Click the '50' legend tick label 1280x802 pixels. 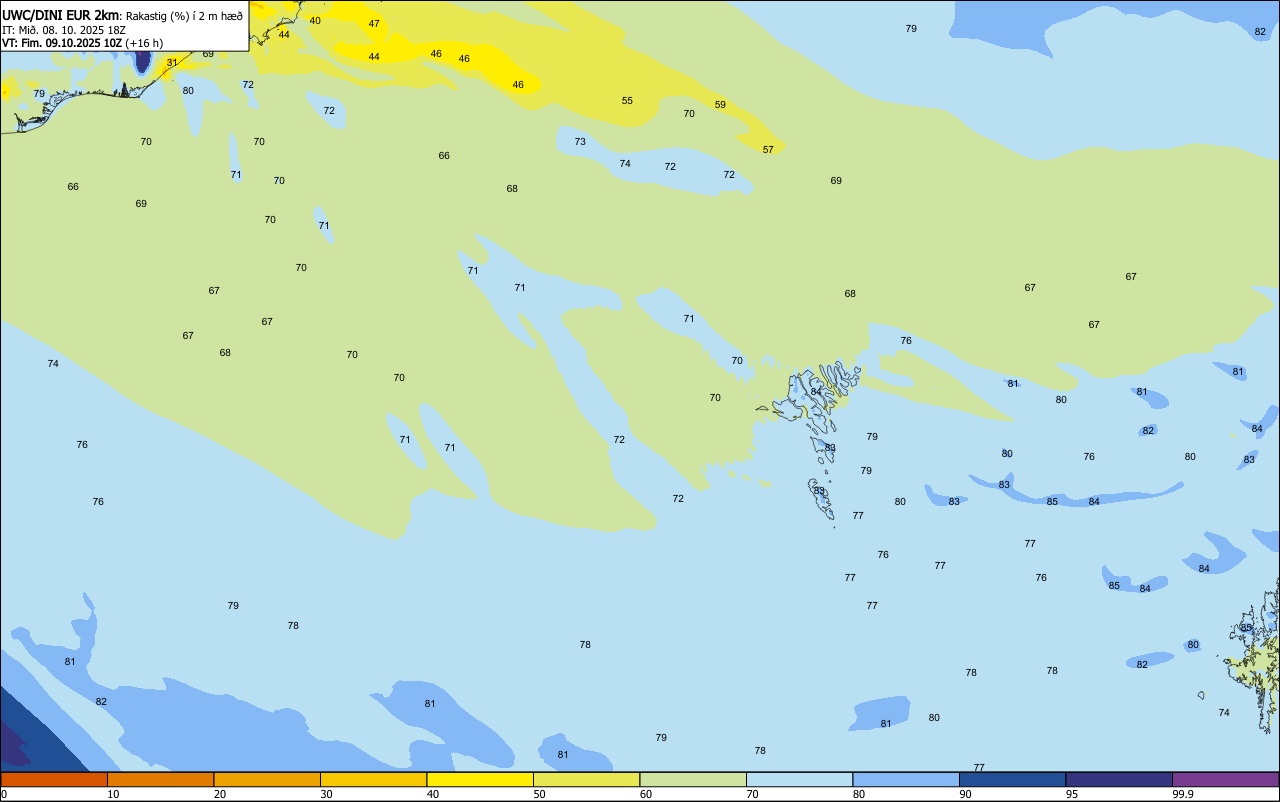(539, 794)
